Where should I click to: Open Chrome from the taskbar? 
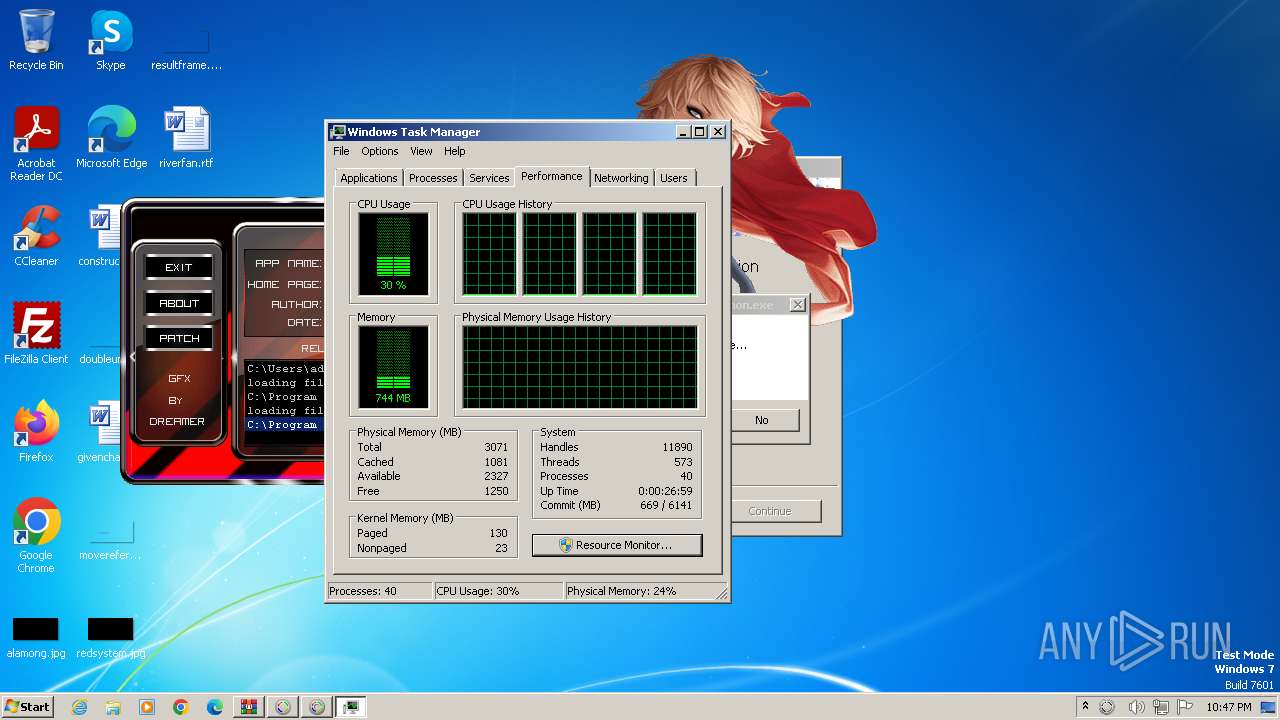(181, 707)
